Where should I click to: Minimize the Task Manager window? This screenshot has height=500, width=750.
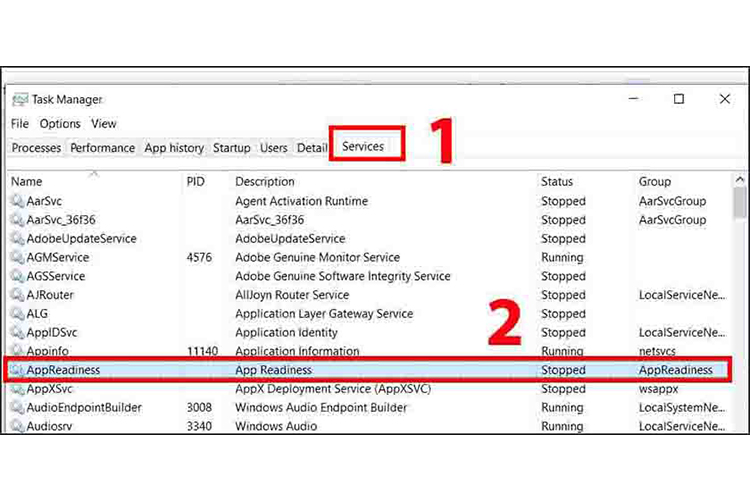[634, 99]
